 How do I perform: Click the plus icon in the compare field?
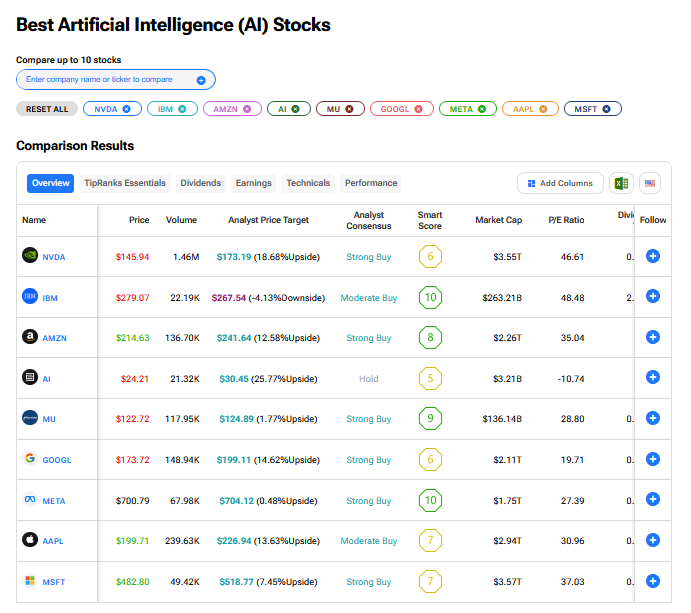point(201,80)
